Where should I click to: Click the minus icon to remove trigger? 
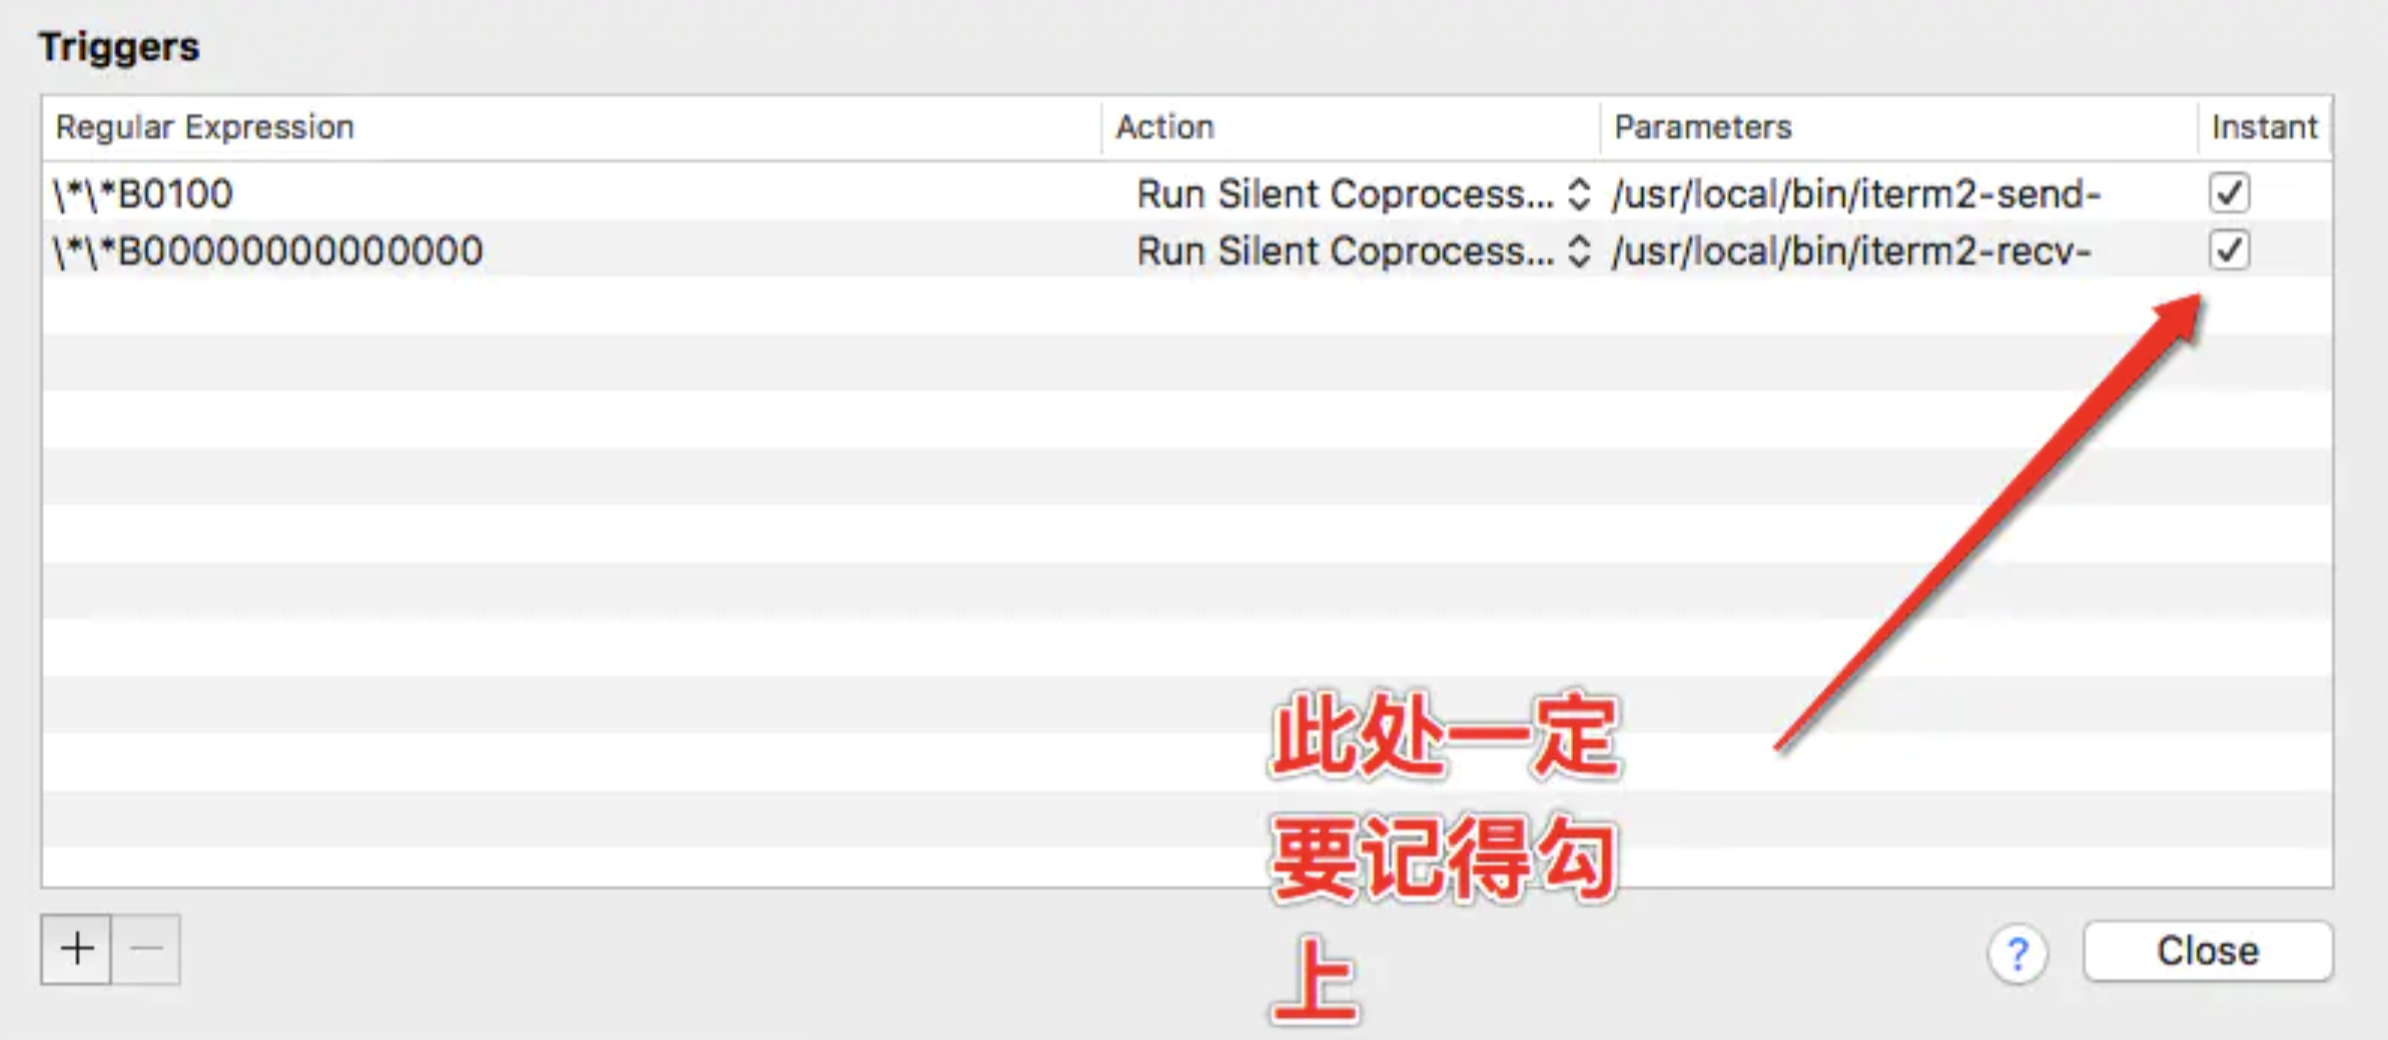click(x=146, y=948)
